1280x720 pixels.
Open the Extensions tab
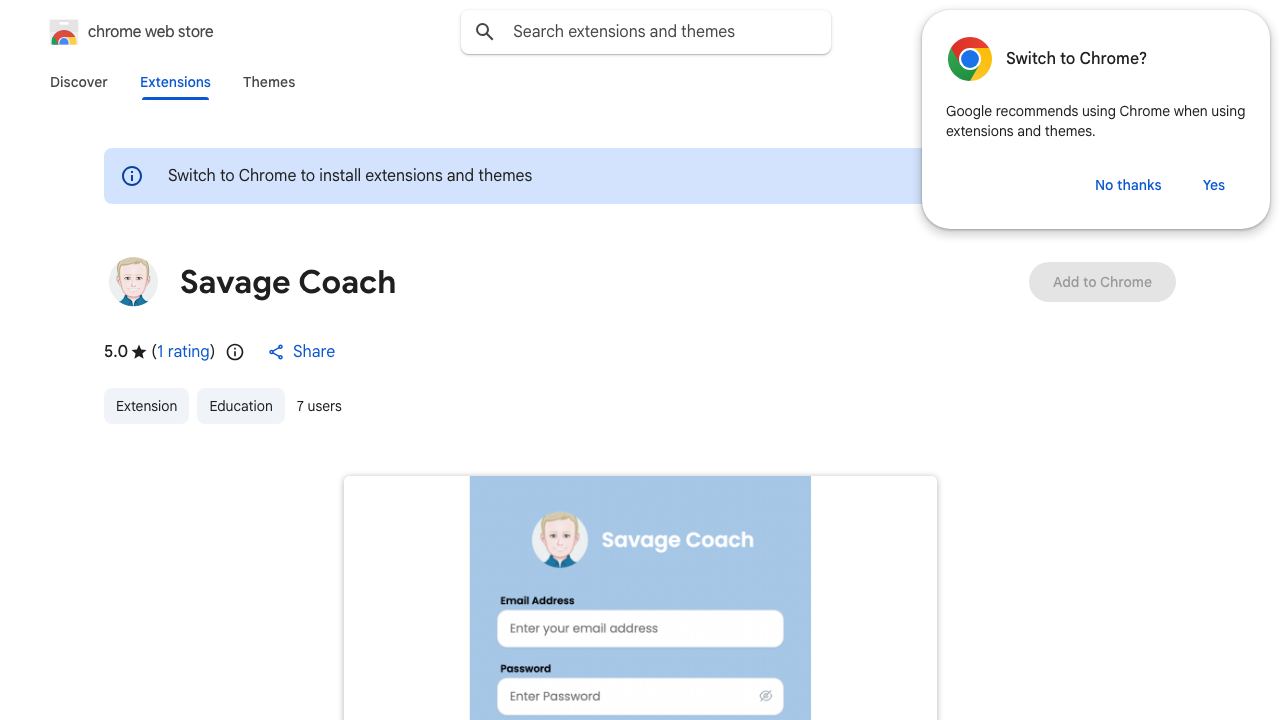coord(175,82)
